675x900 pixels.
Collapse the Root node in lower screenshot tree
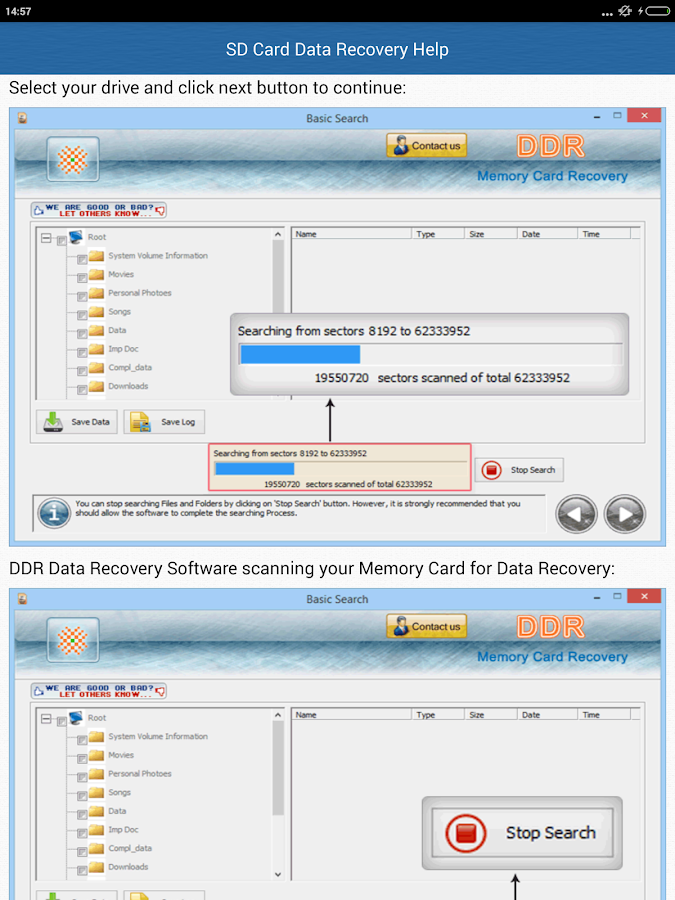coord(46,719)
